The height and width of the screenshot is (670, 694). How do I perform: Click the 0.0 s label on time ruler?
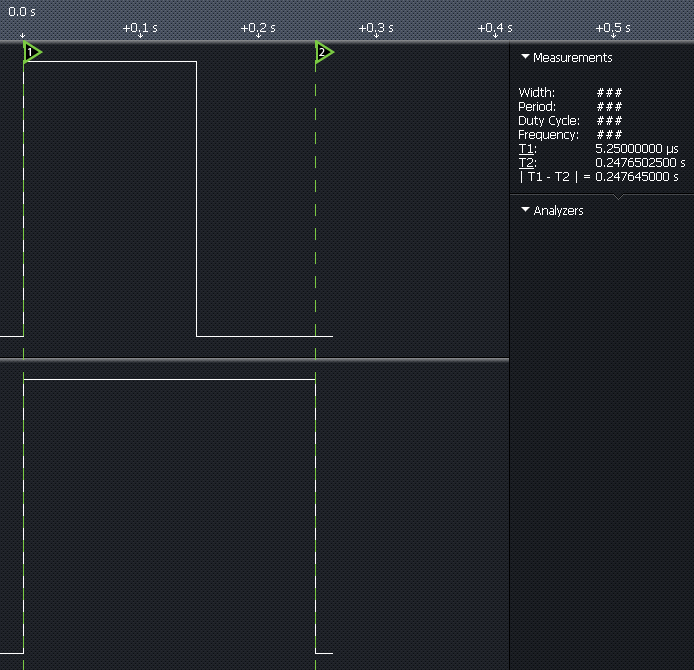coord(22,12)
